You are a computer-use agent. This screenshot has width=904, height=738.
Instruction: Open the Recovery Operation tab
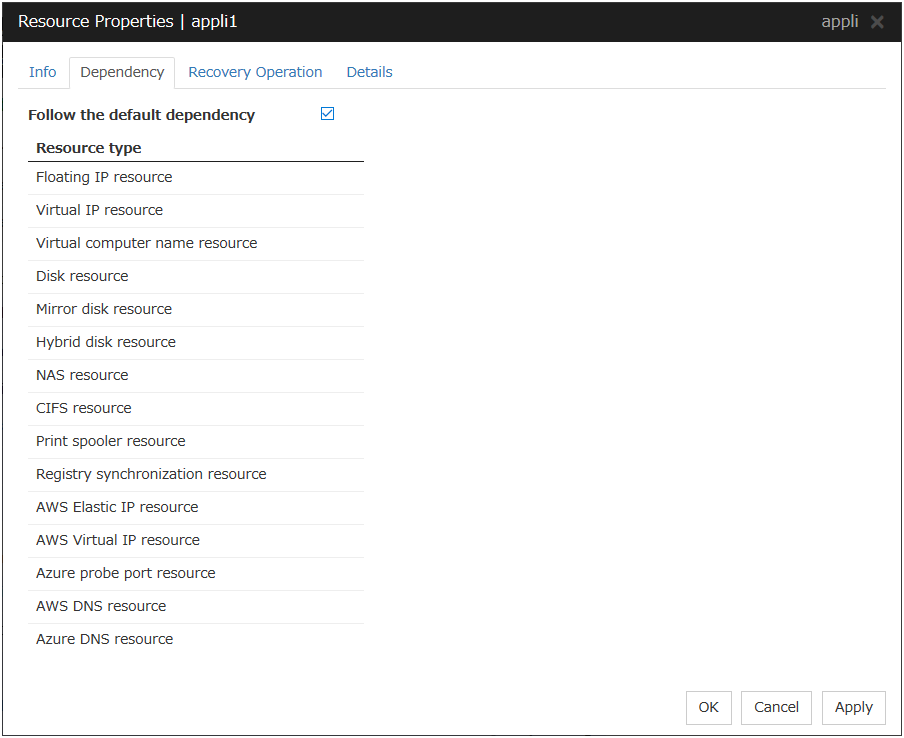coord(255,72)
